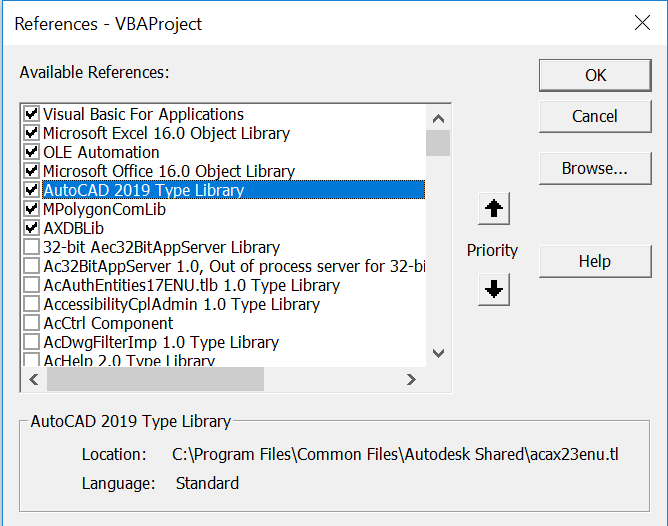
Task: Uncheck the OLE Automation reference
Action: [32, 153]
